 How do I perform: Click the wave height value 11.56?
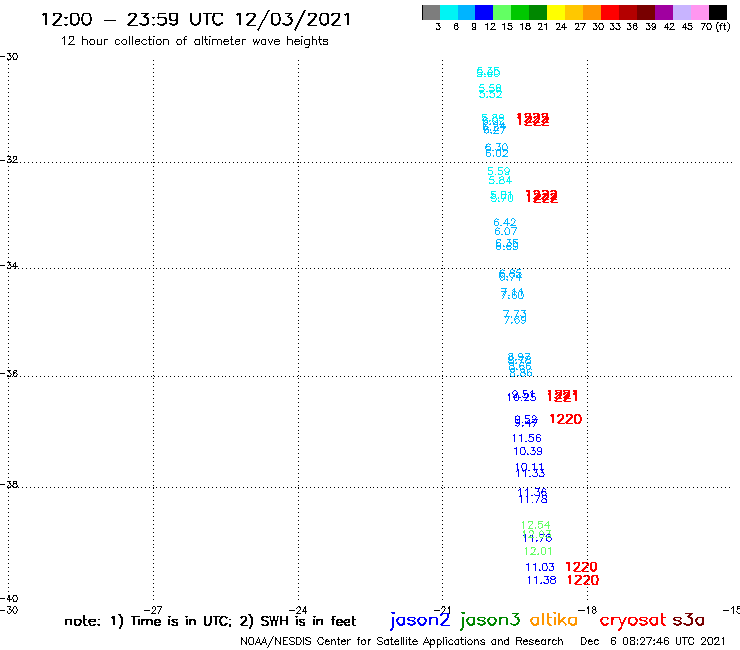click(x=527, y=438)
